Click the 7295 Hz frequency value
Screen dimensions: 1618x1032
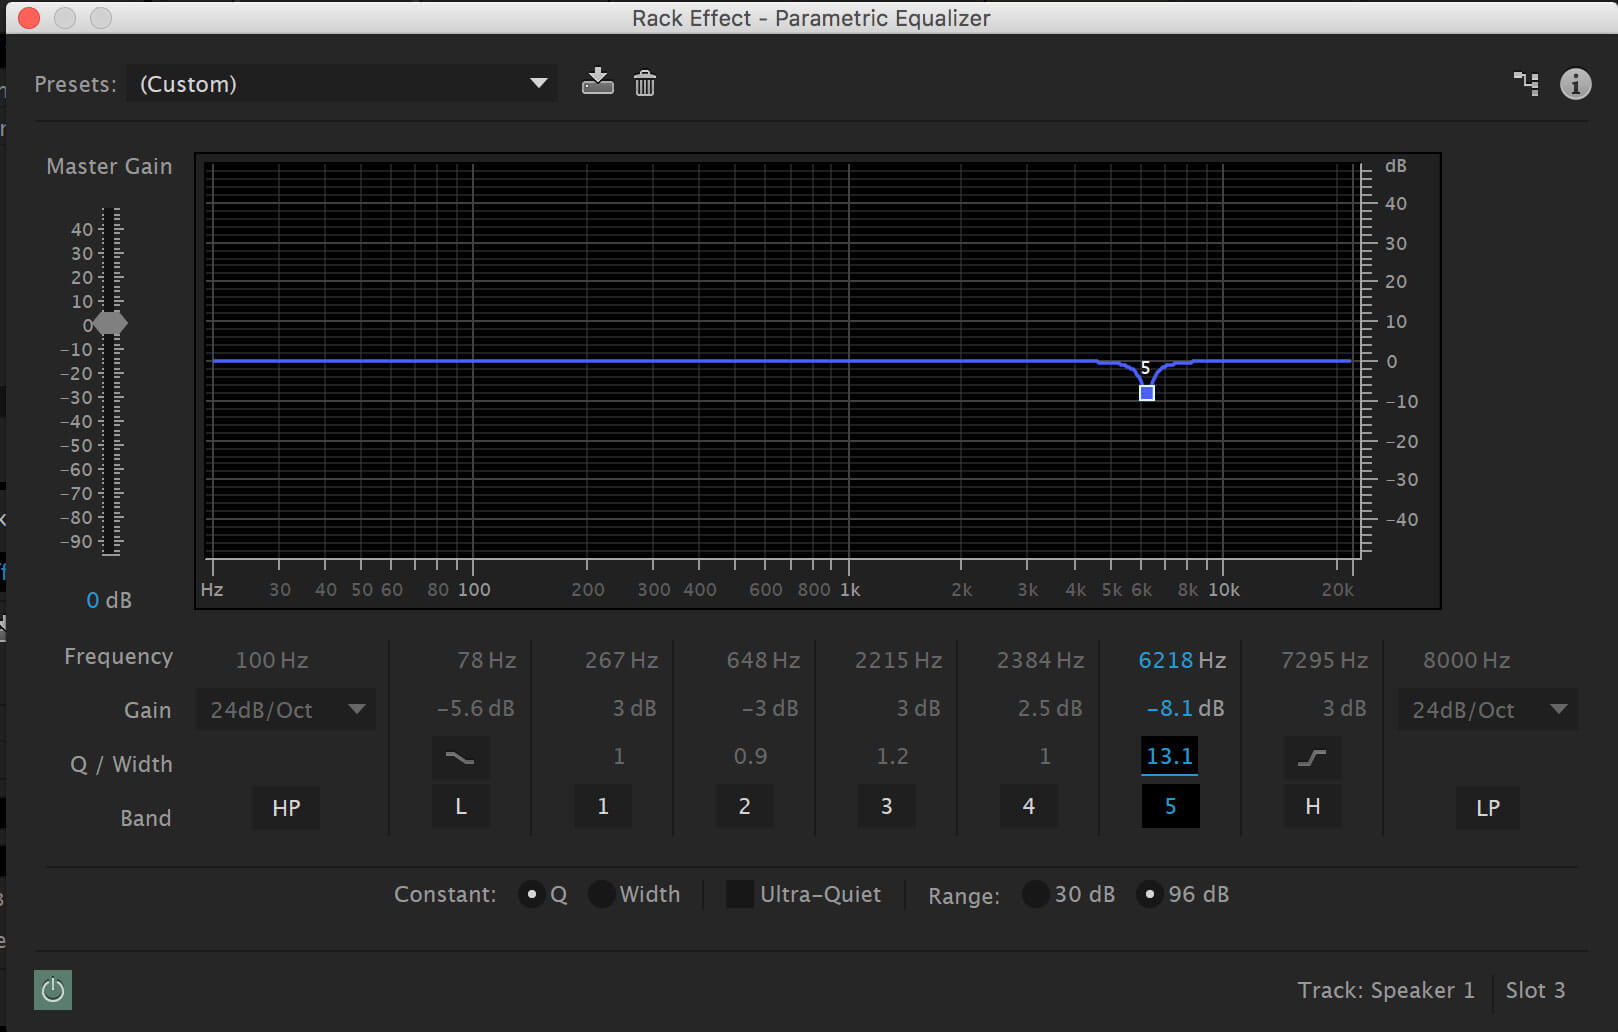pos(1324,660)
